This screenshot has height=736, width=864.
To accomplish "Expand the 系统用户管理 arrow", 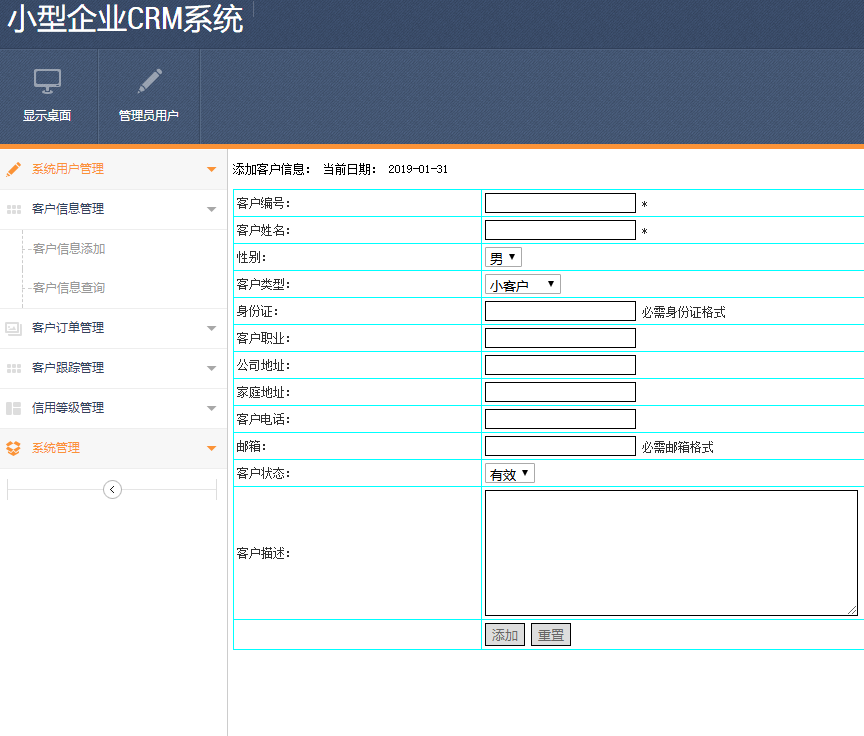I will [x=212, y=169].
